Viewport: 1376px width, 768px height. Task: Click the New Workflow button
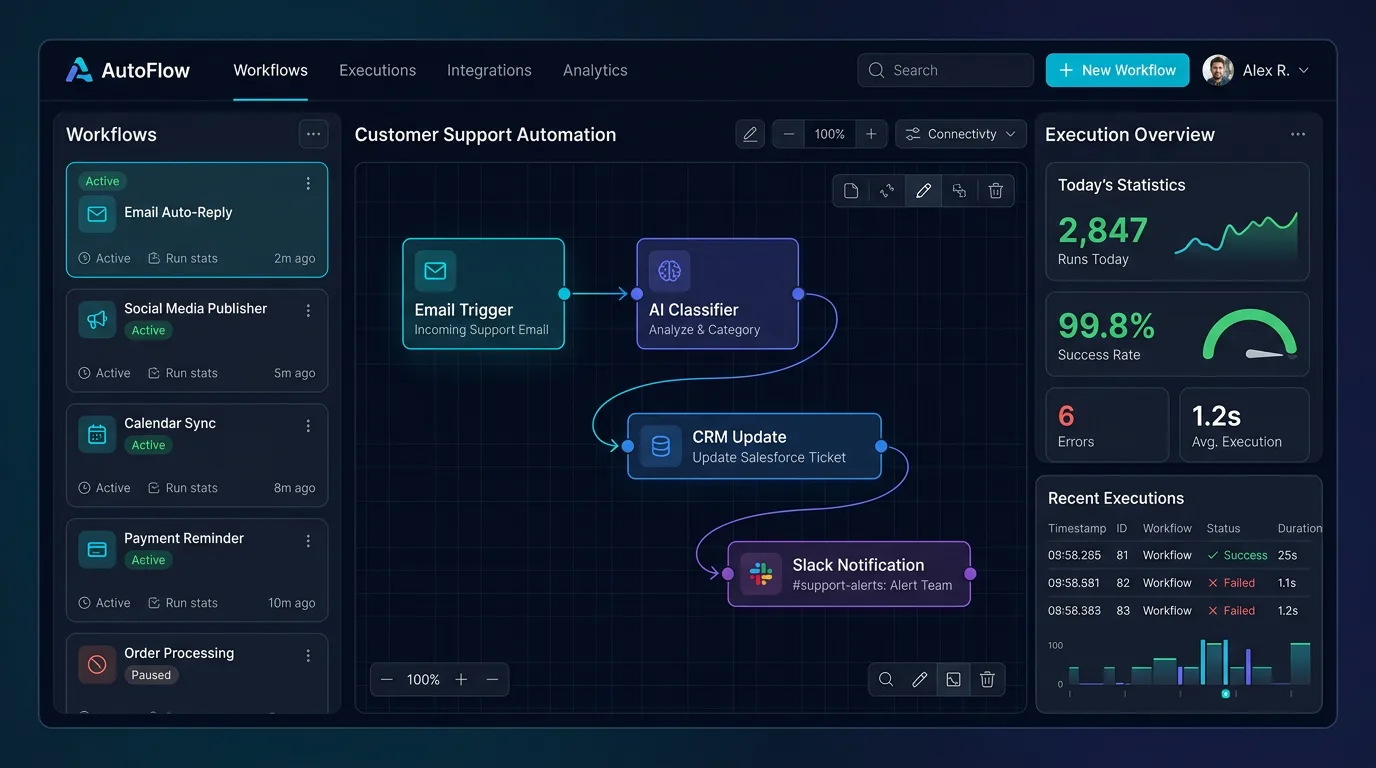tap(1117, 70)
